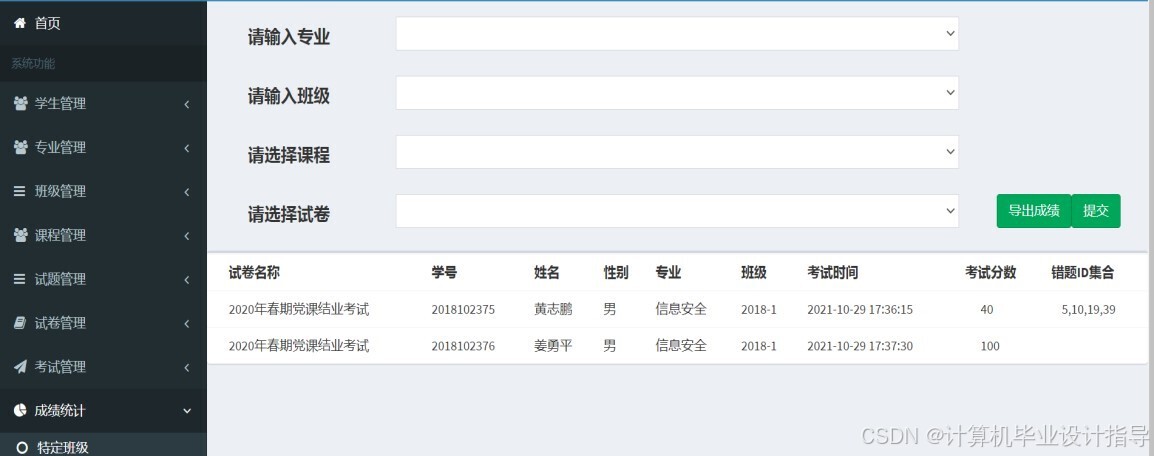Click 2018-1 in 姜勇平's row

(x=759, y=346)
